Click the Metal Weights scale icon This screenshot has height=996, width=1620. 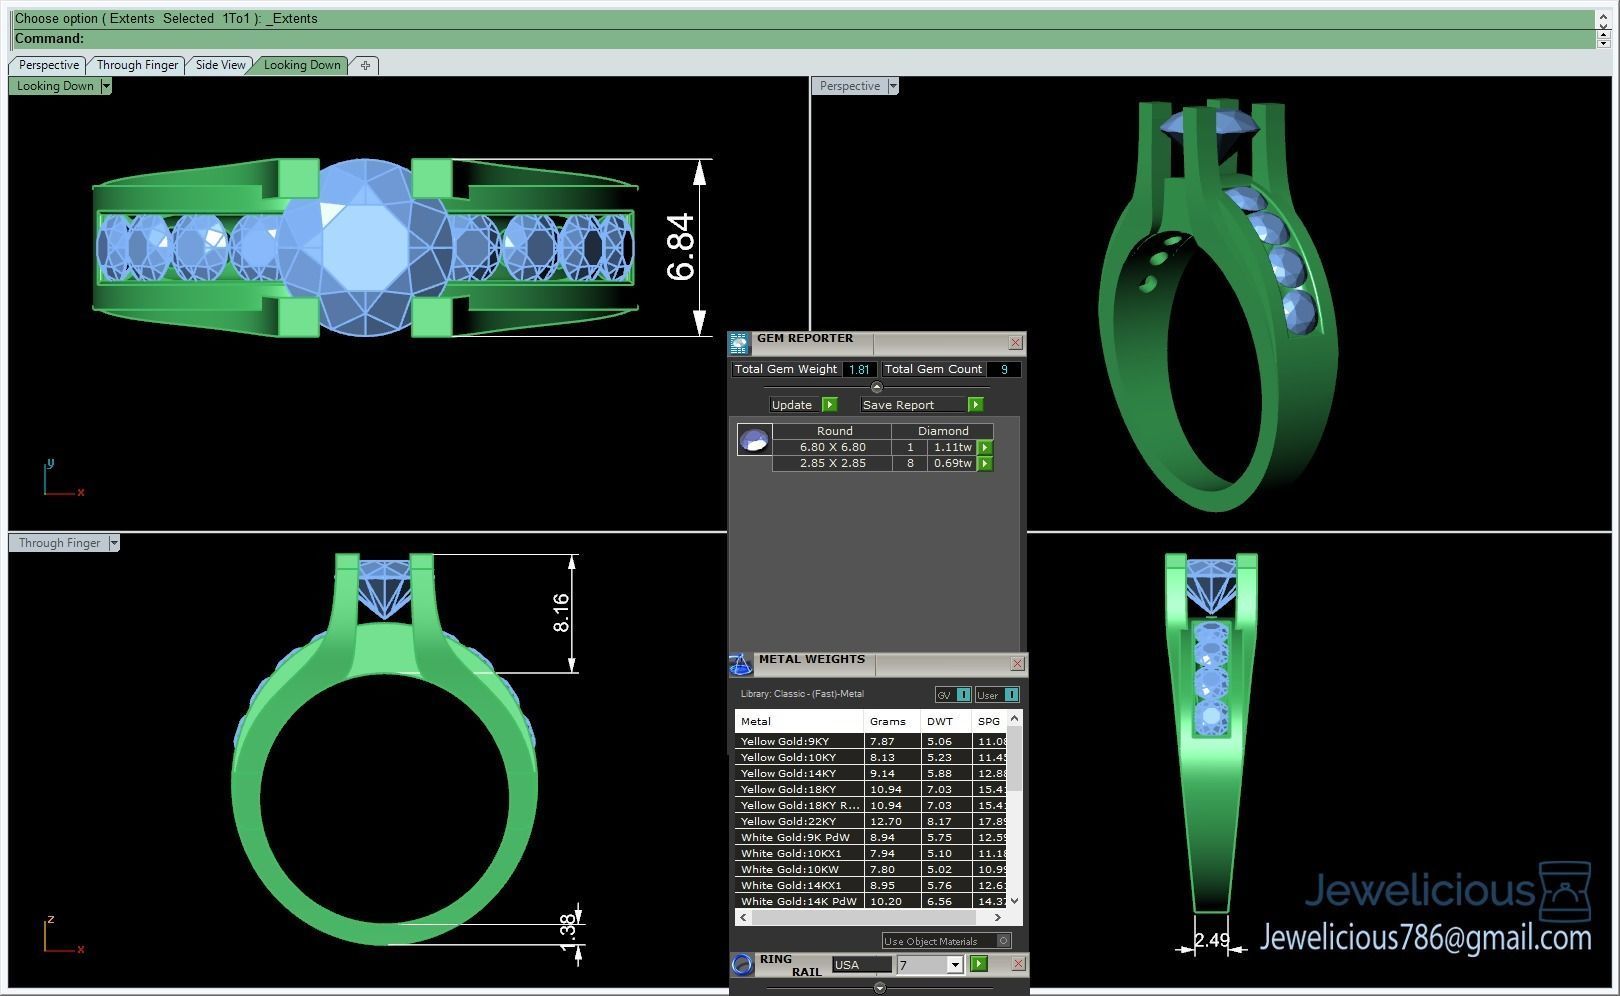click(741, 664)
